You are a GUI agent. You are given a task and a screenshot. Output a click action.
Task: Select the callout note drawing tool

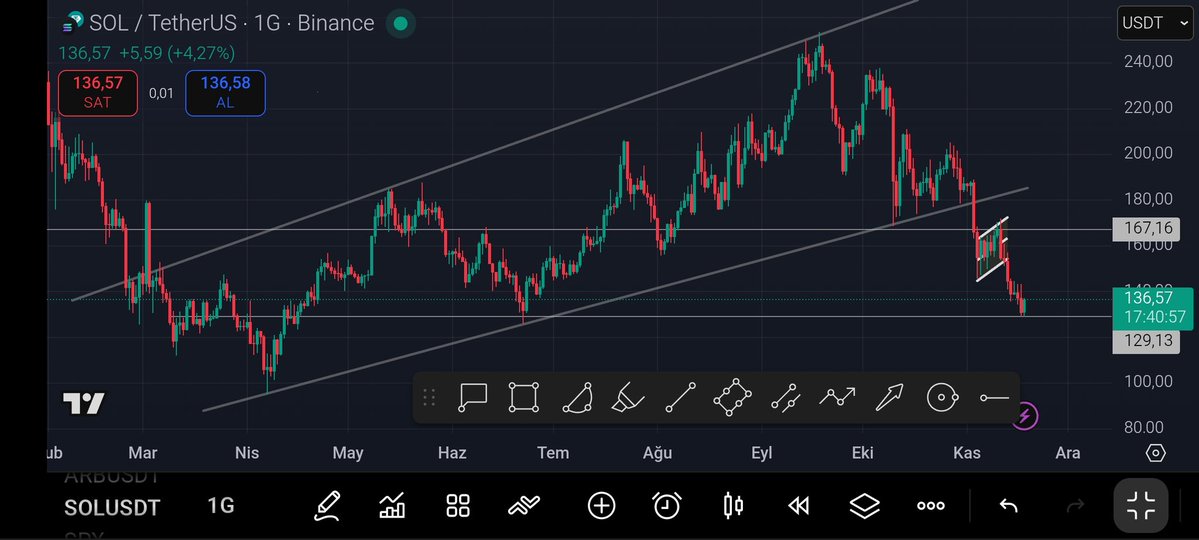tap(473, 398)
